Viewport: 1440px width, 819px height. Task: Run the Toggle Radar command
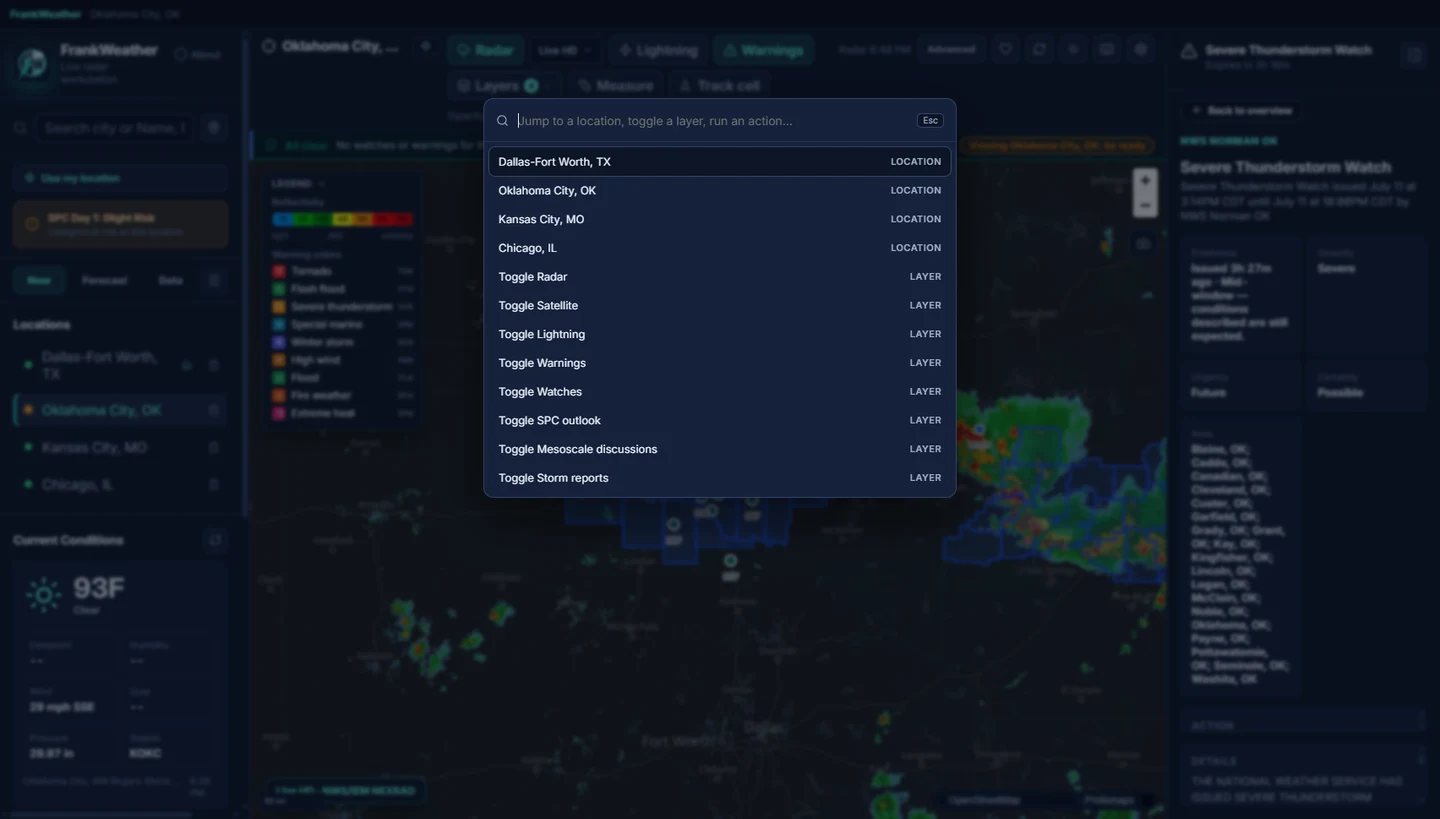pos(719,277)
